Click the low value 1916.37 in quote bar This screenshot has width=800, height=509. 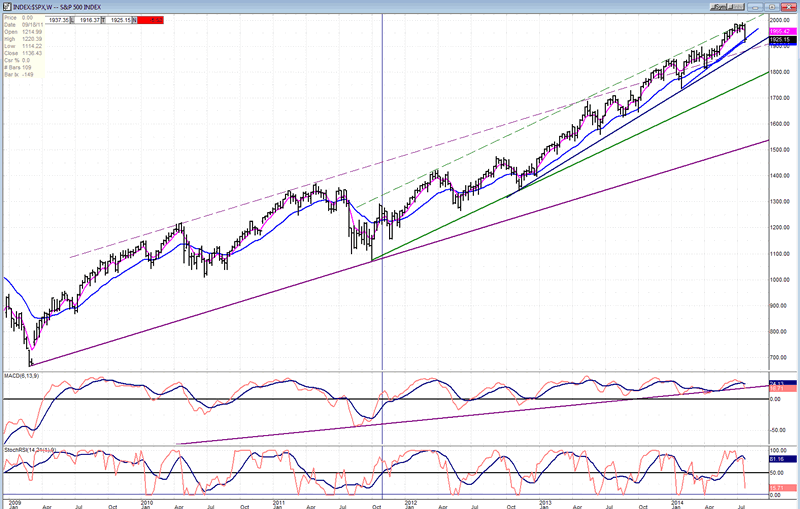point(89,20)
